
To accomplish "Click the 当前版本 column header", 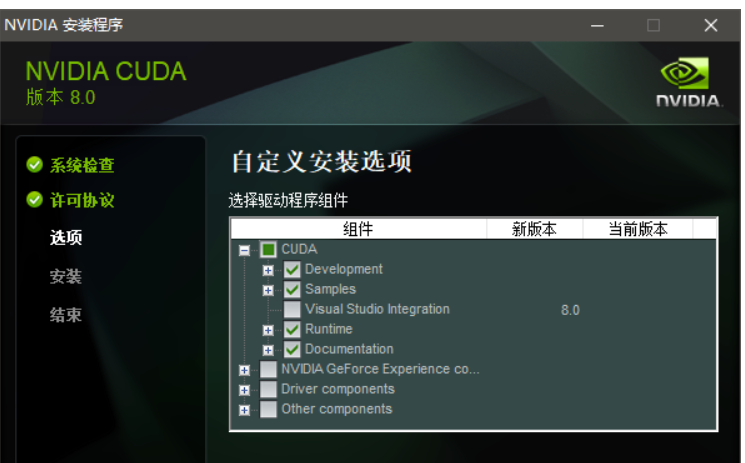I will [638, 229].
